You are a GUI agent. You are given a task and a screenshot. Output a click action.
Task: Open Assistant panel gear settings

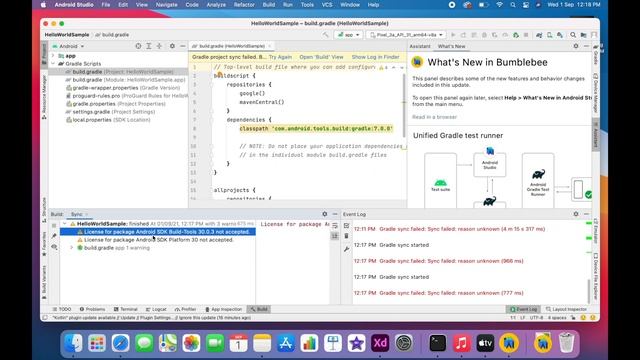[576, 46]
